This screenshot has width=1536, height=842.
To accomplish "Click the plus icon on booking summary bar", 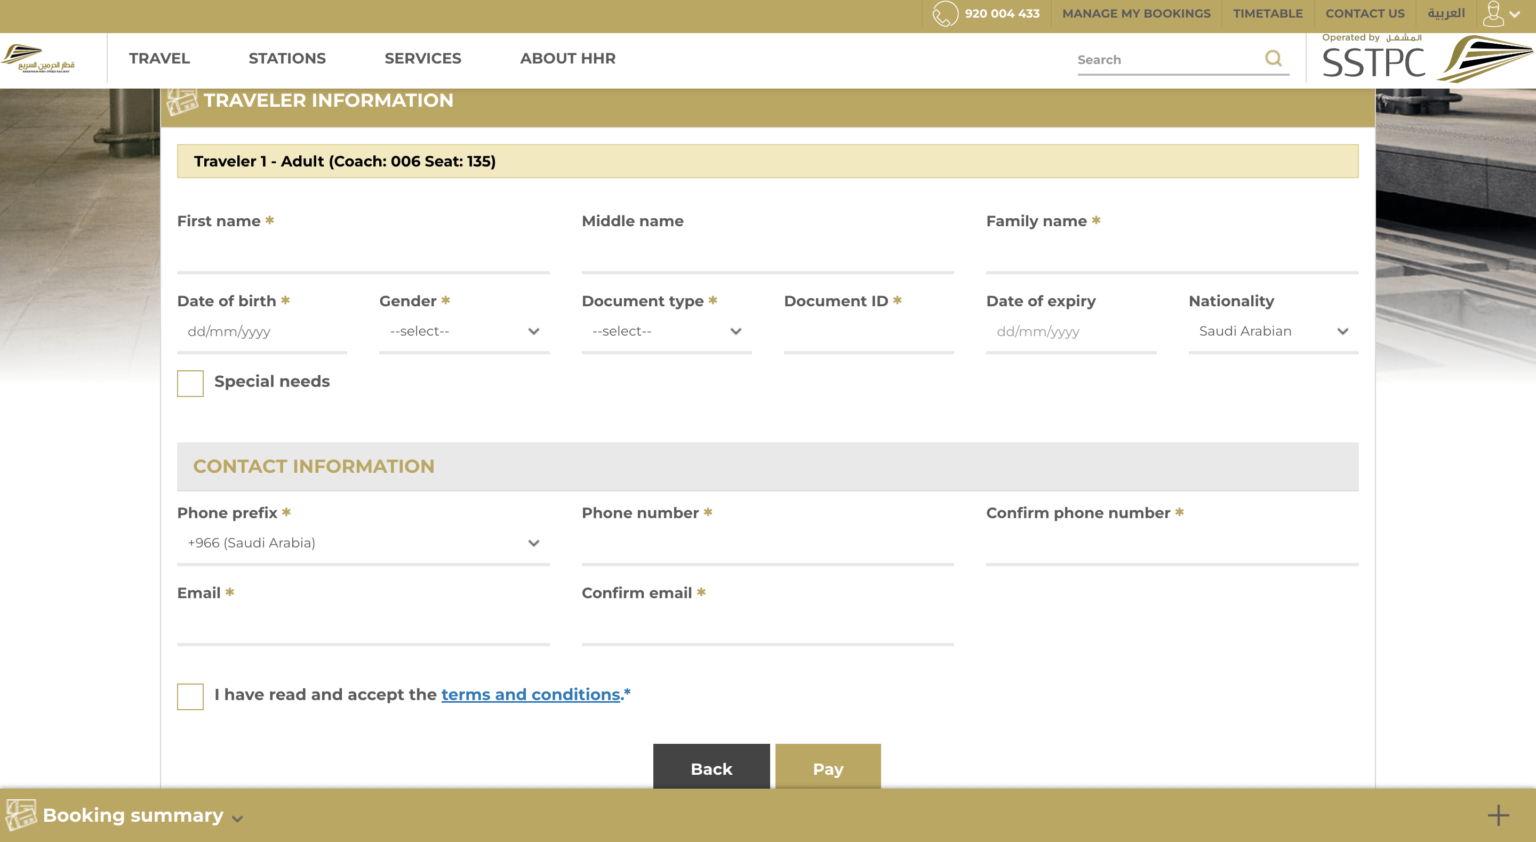I will 1497,816.
